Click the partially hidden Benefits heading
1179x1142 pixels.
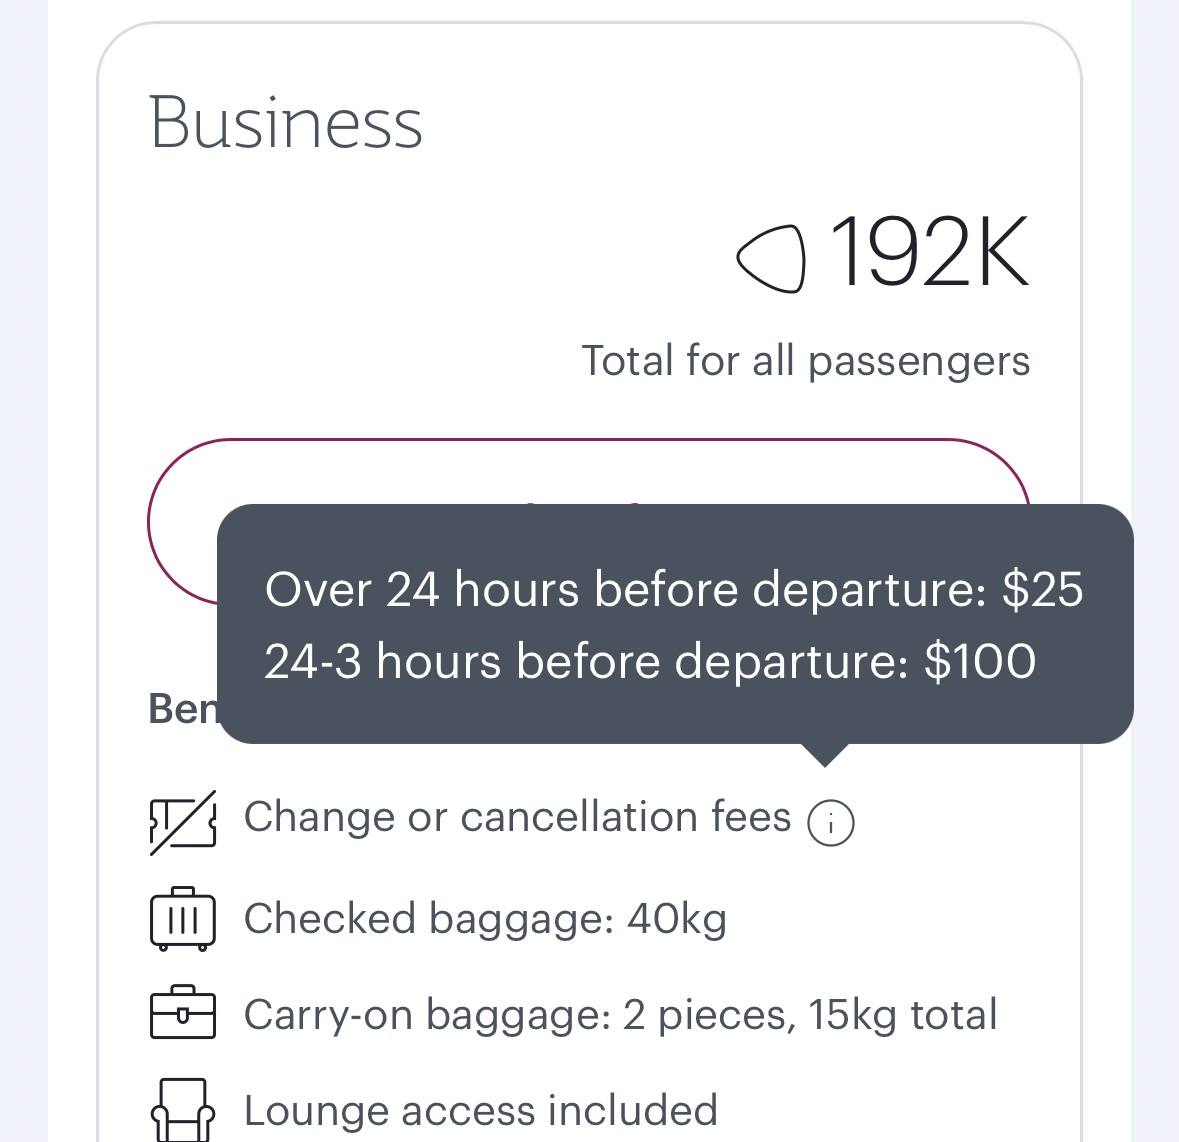pos(182,709)
